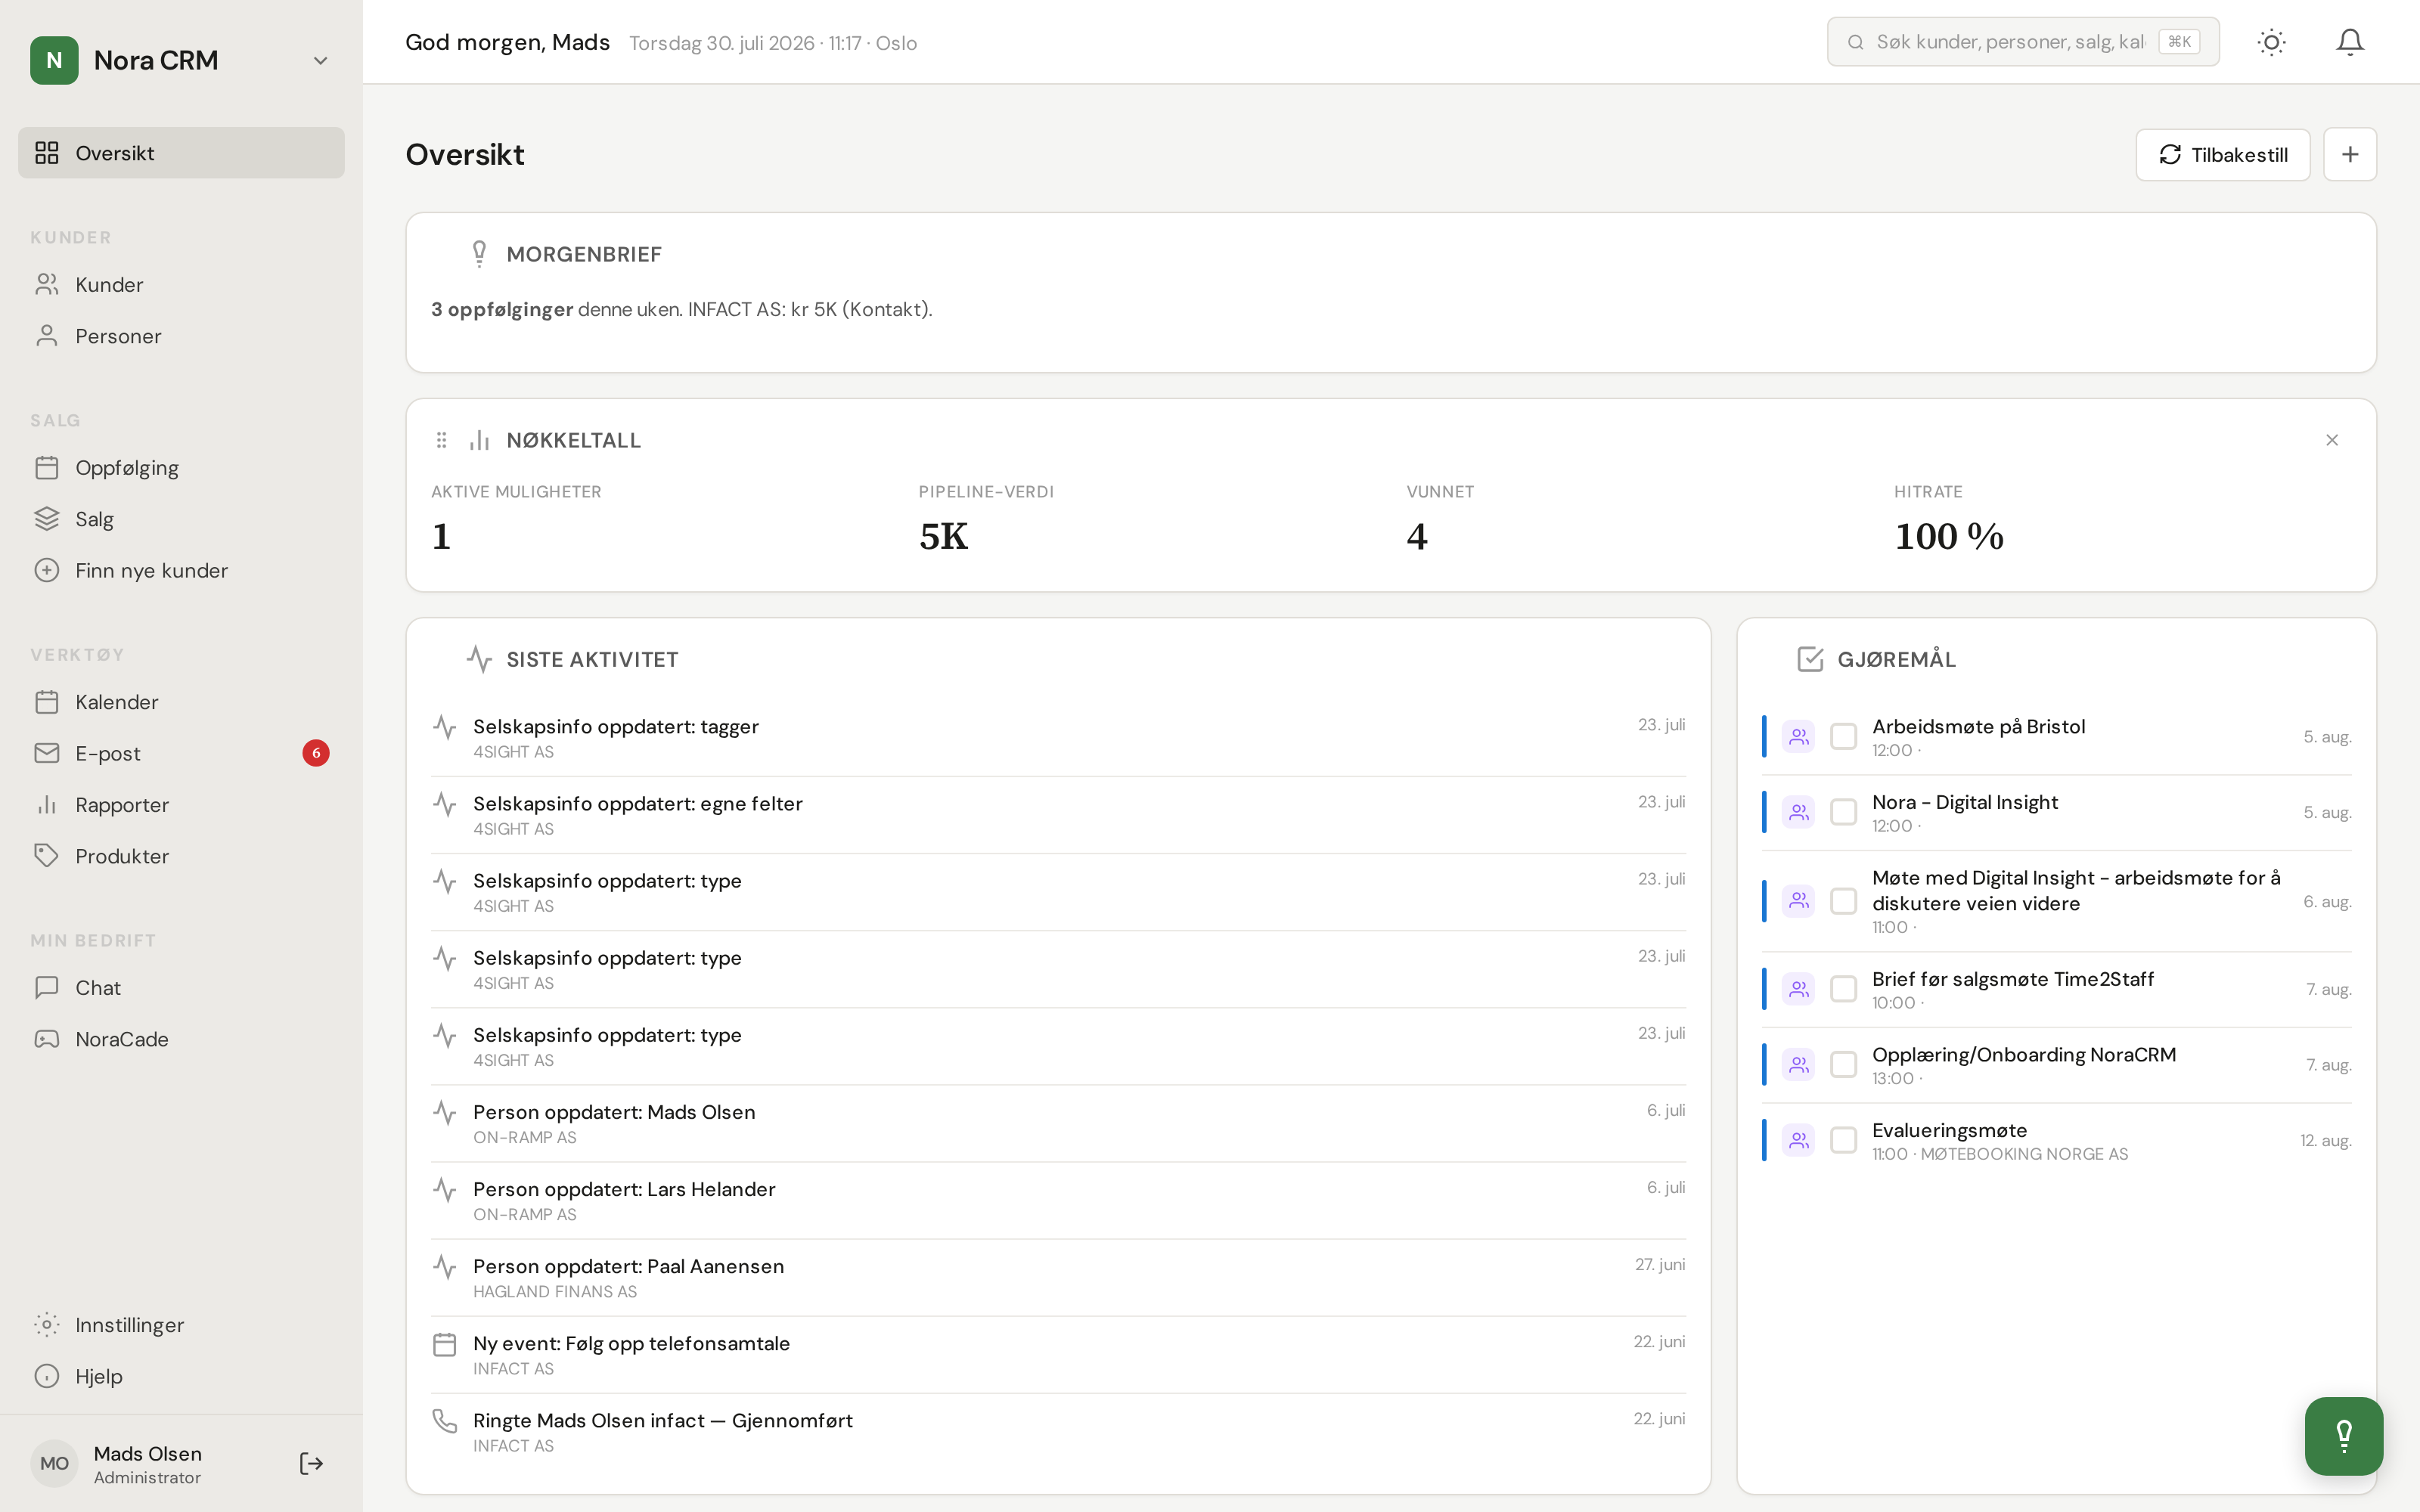Click the Morgenbrief lightbulb icon
Image resolution: width=2420 pixels, height=1512 pixels.
click(x=479, y=254)
